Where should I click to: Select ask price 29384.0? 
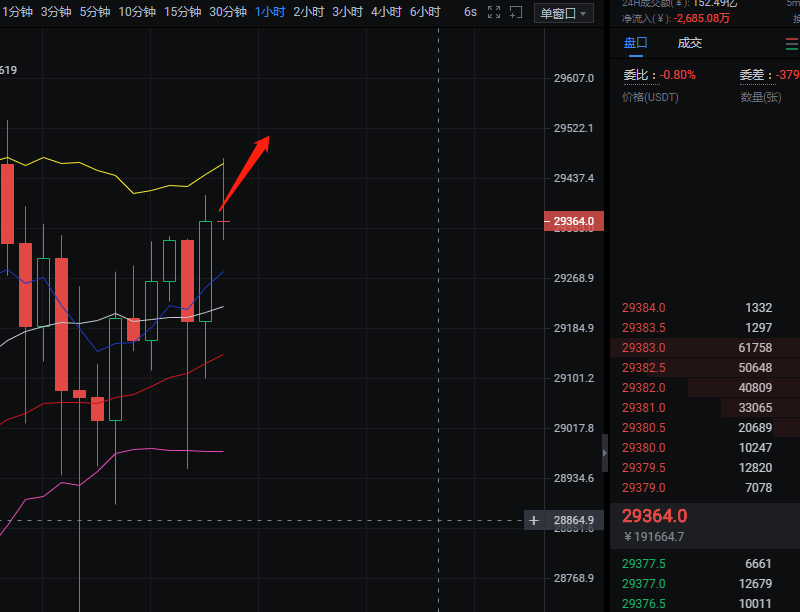pos(643,308)
